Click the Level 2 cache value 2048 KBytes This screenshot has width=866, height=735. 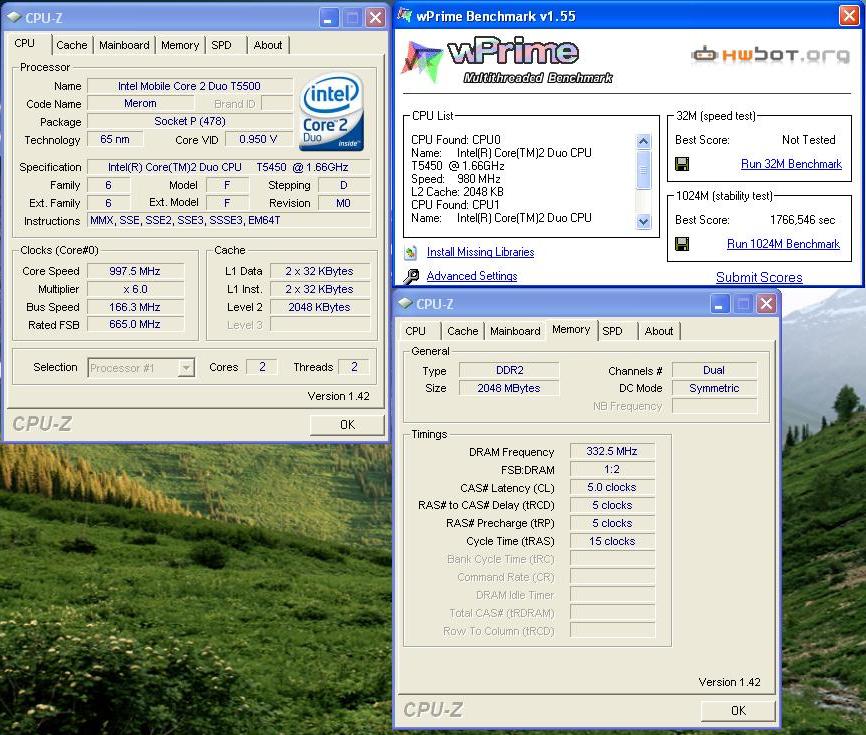coord(319,307)
